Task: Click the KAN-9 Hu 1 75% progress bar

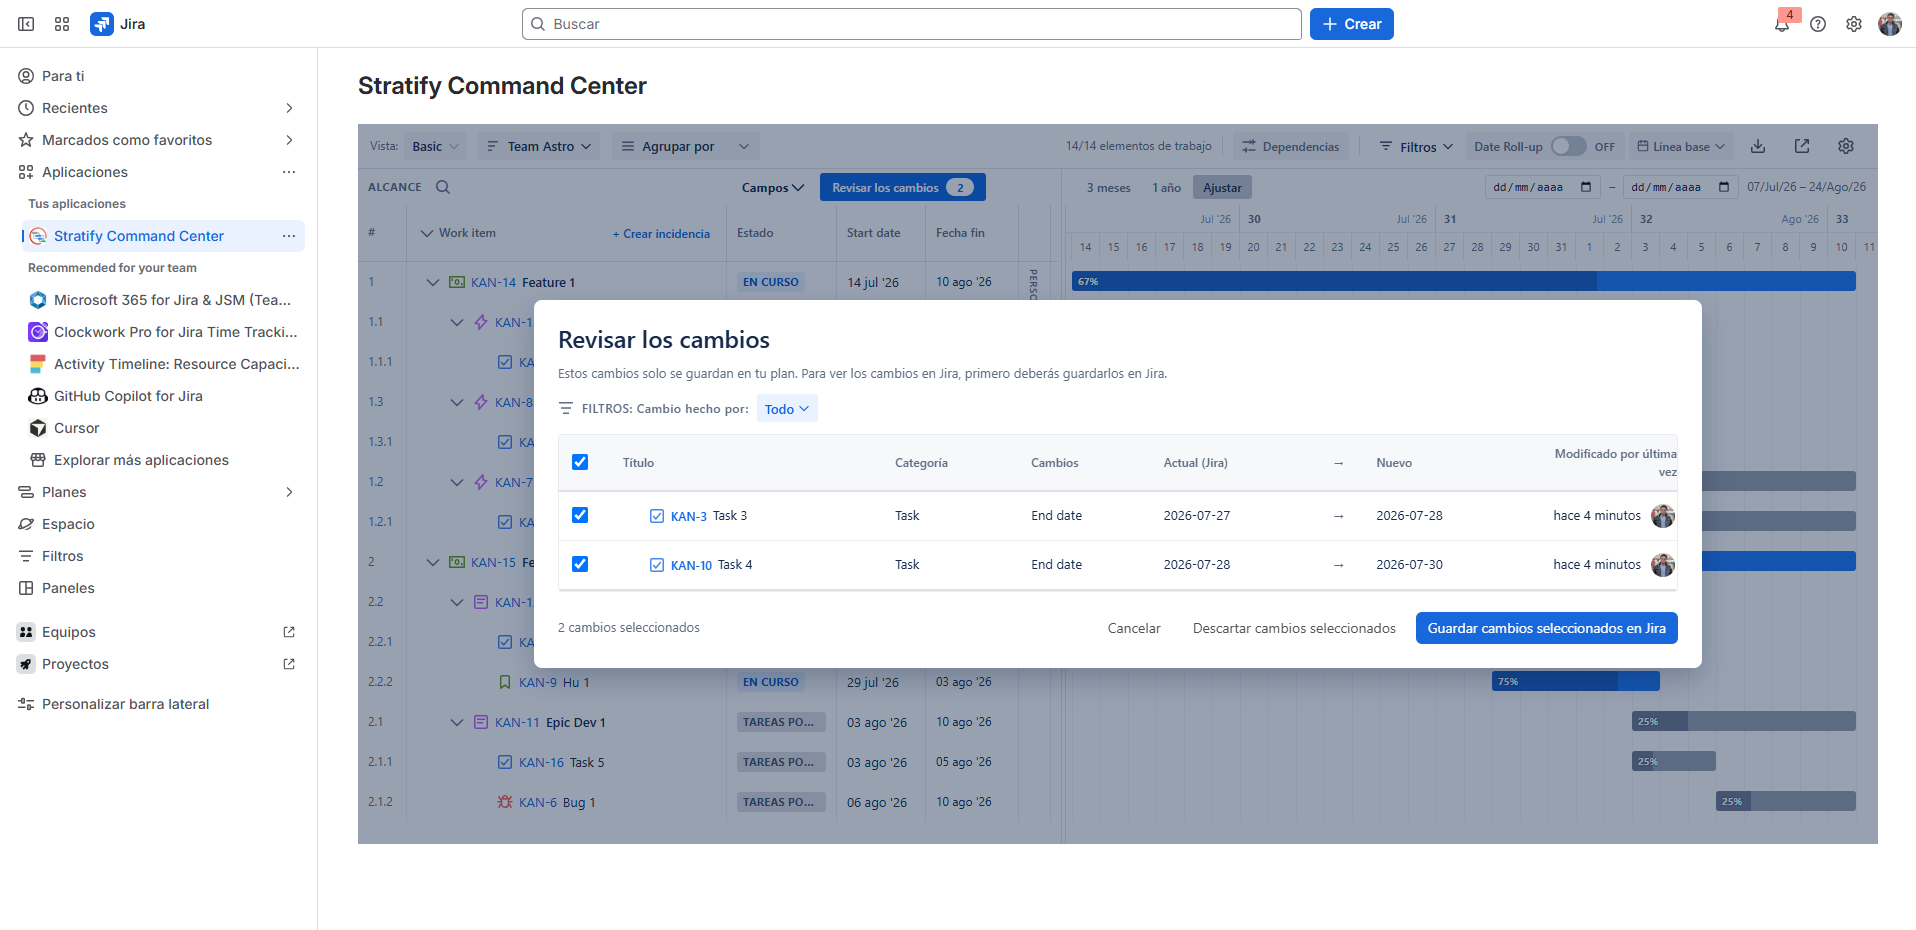Action: 1575,681
